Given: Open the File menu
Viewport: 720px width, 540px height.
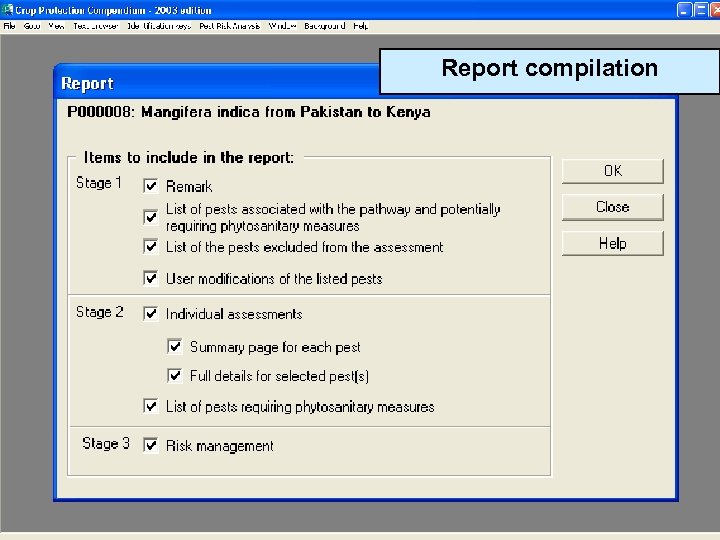Looking at the screenshot, I should coord(9,26).
